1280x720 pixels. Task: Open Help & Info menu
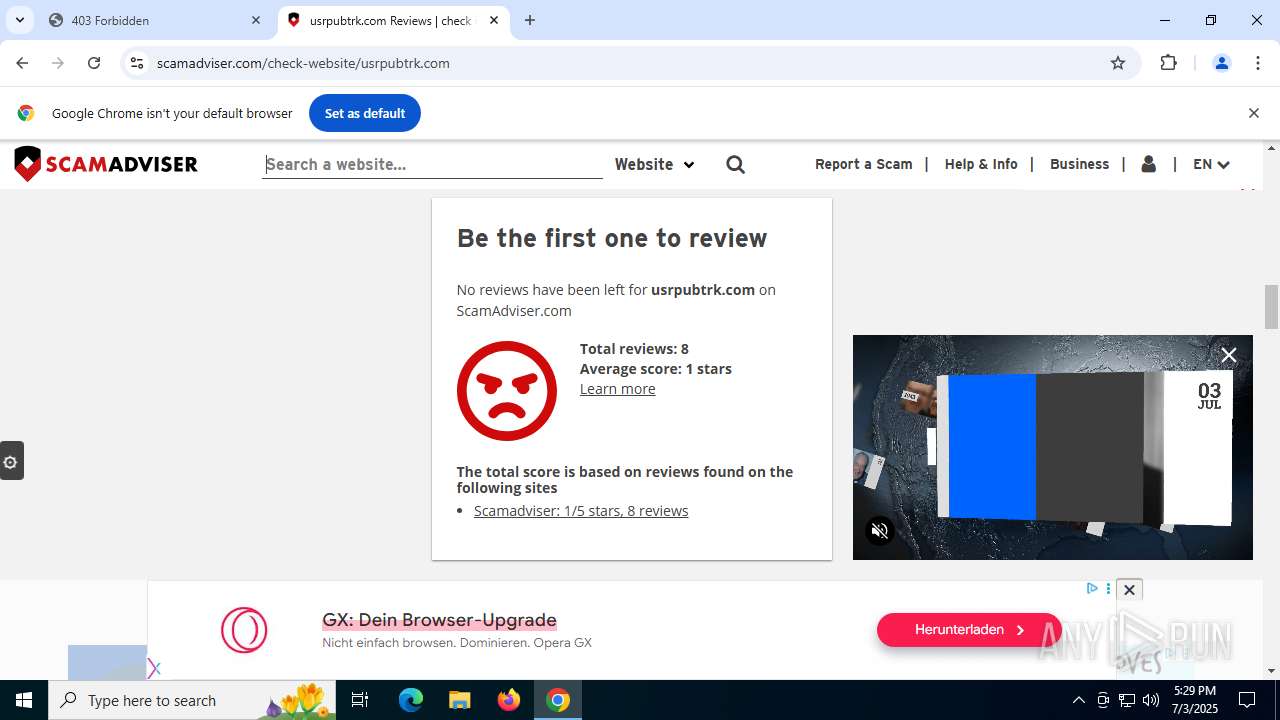981,164
